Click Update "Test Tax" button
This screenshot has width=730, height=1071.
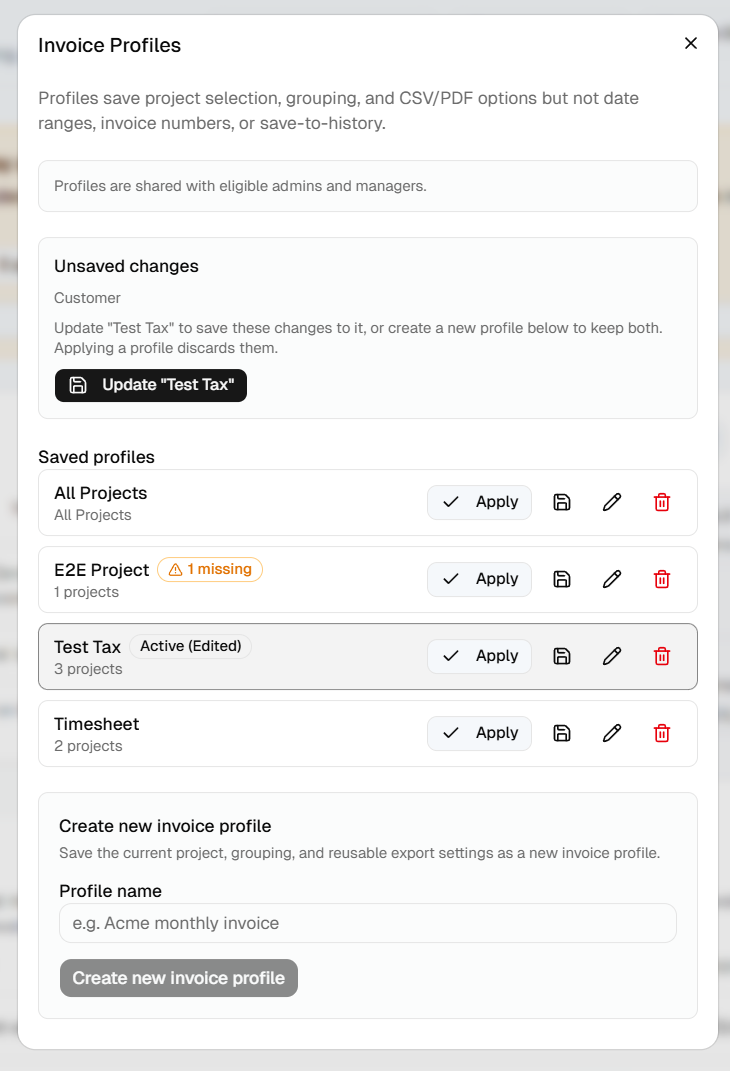tap(151, 385)
